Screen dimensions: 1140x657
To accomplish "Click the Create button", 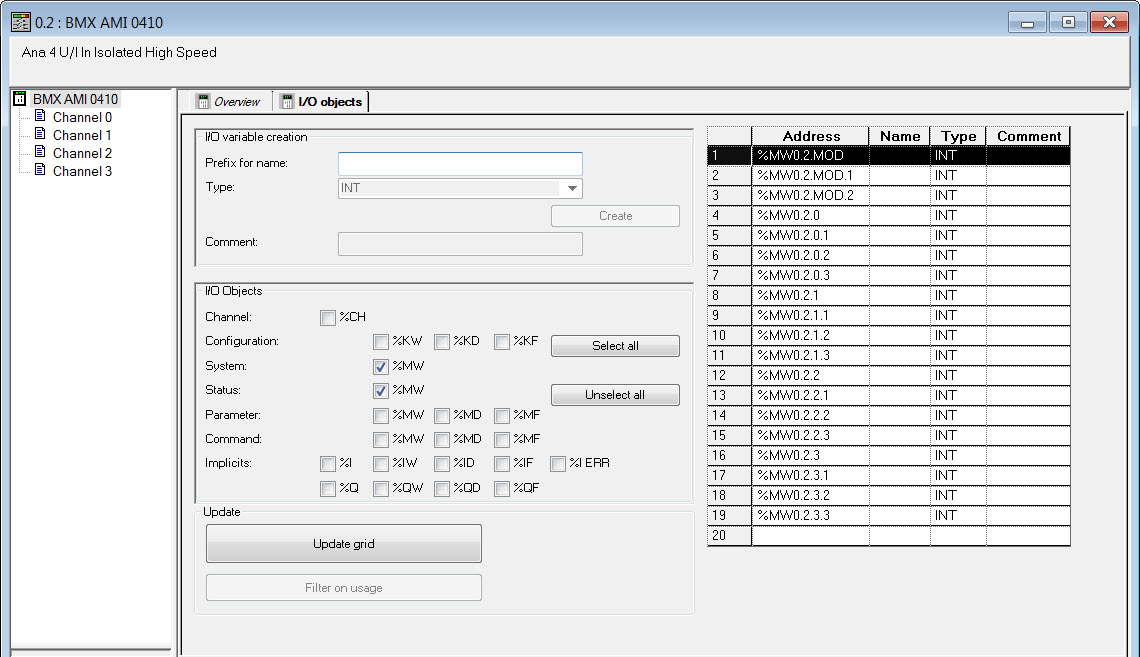I will click(x=615, y=216).
